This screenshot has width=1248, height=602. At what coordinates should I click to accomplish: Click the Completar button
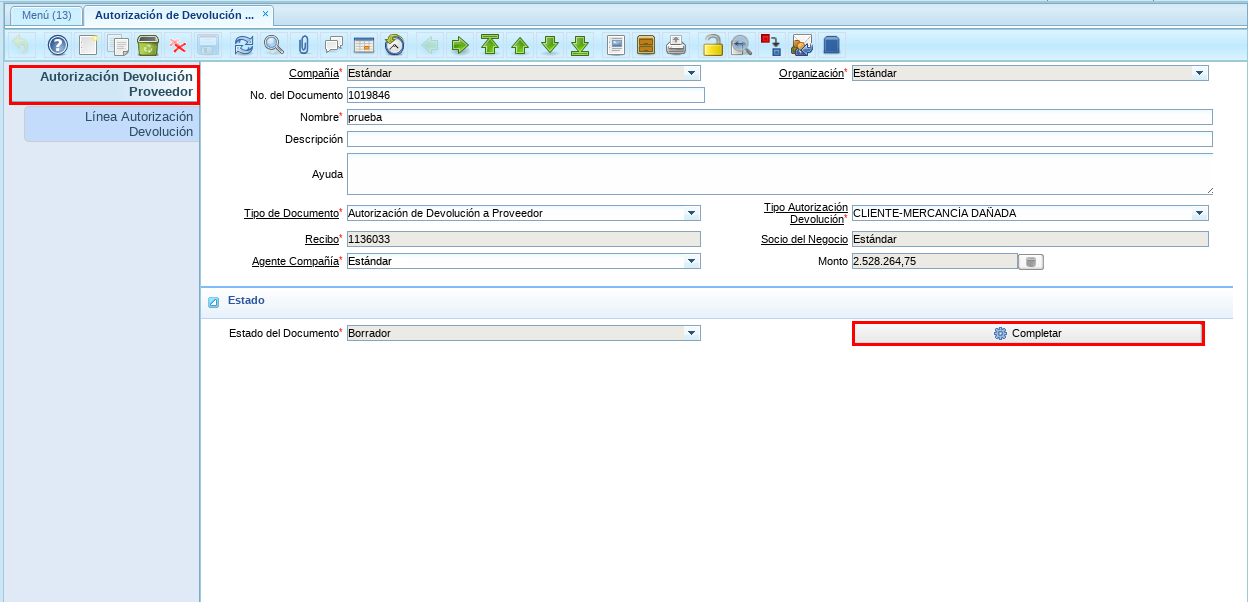tap(1028, 333)
